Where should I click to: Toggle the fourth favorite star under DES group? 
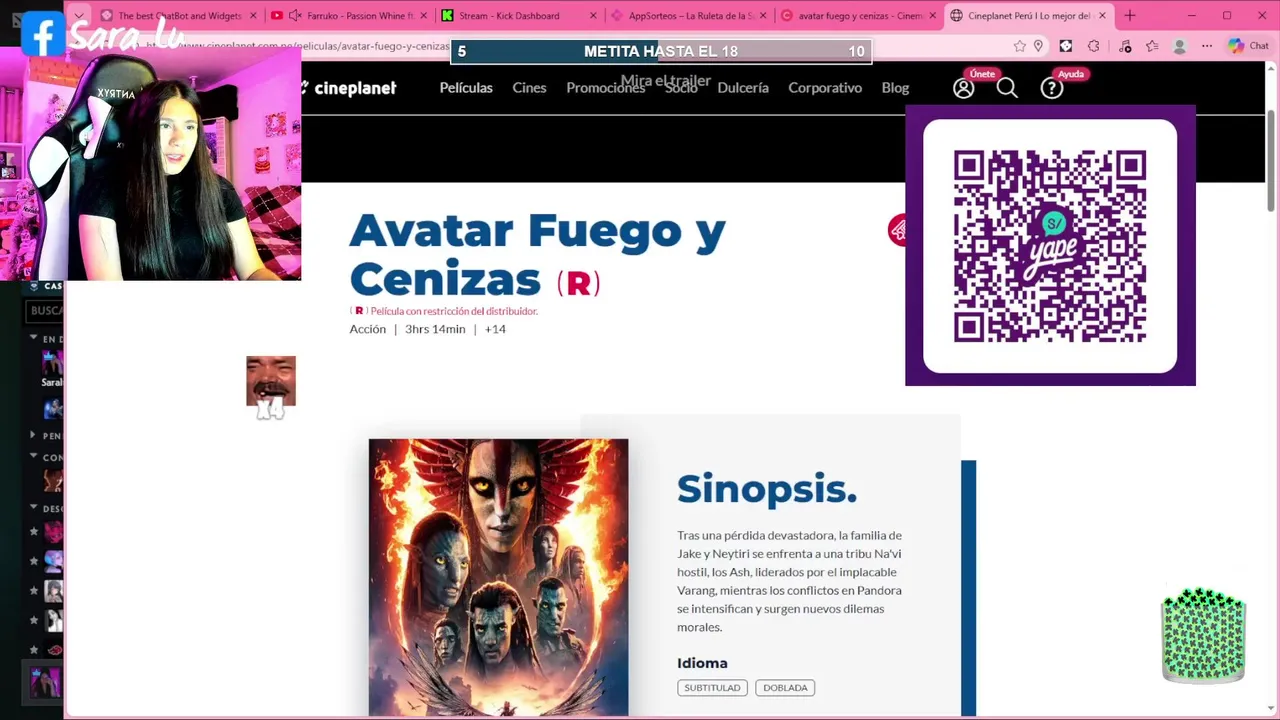coord(34,620)
